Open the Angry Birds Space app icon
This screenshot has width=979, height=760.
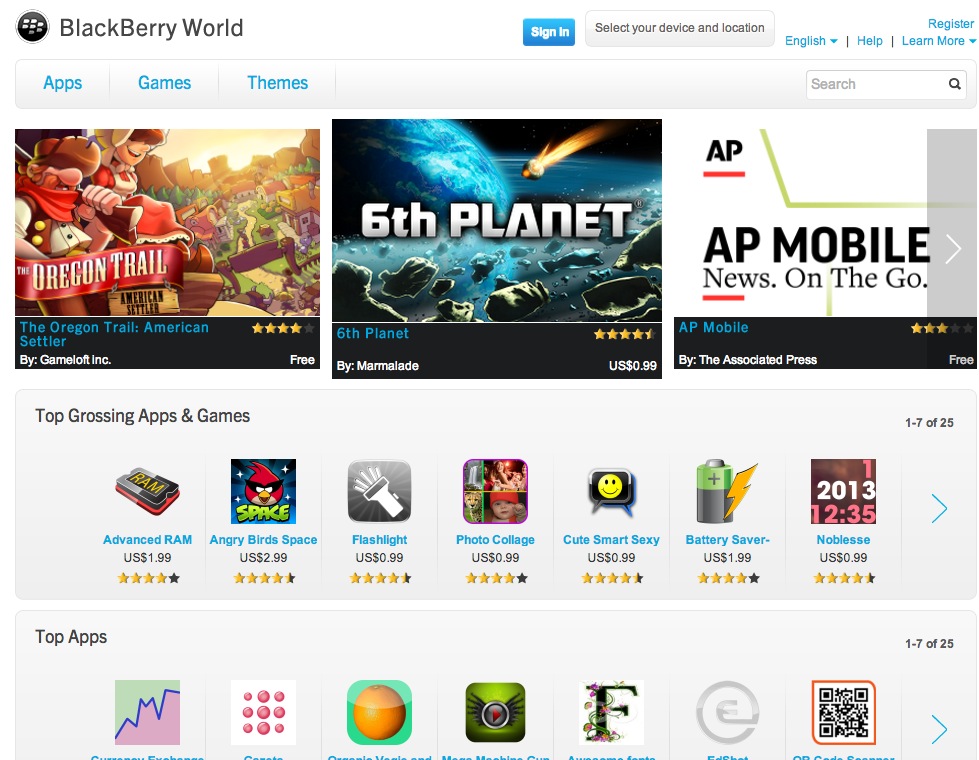263,491
